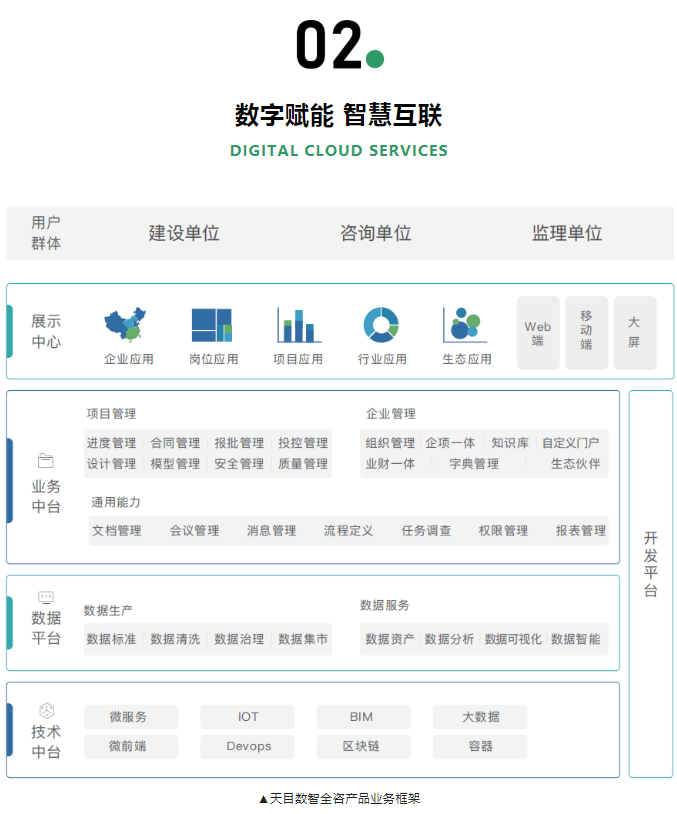Viewport: 677px width, 814px height.
Task: Select the 岗位应用 treemap icon
Action: pos(212,325)
